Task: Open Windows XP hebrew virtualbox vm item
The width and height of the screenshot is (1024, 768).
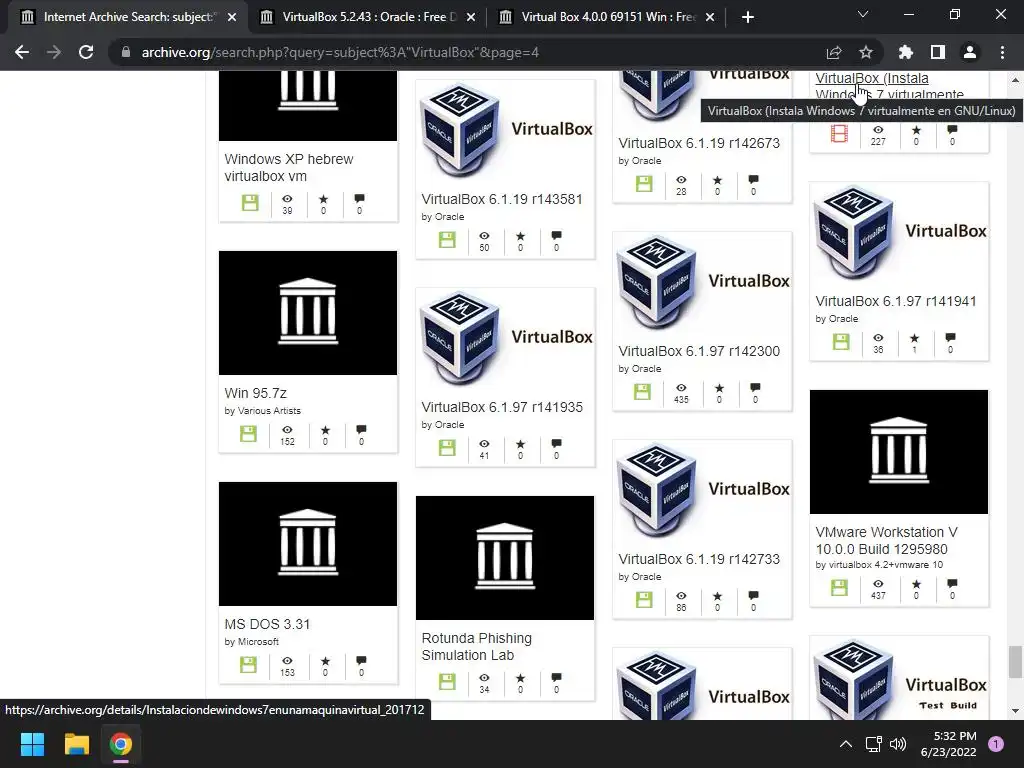Action: coord(289,167)
